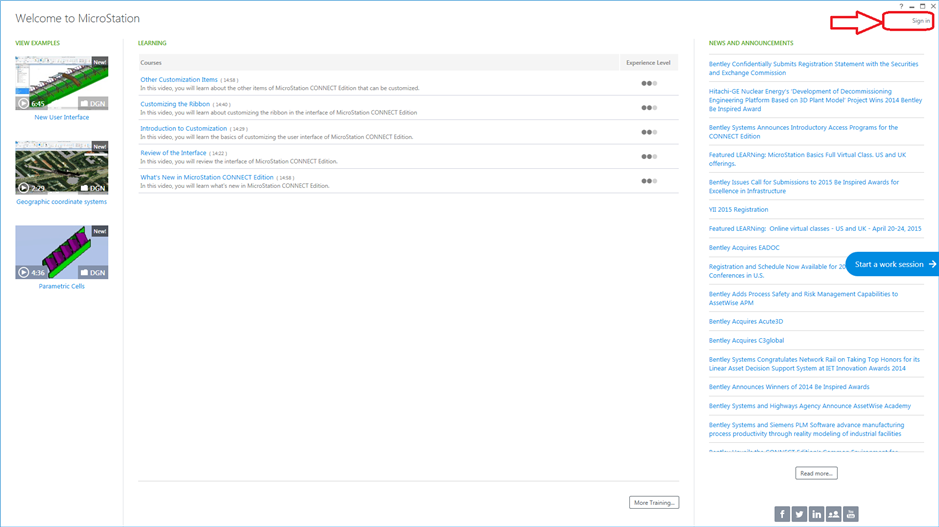Click experience dots for Customizing the Ribbon
This screenshot has height=527, width=939.
click(649, 108)
